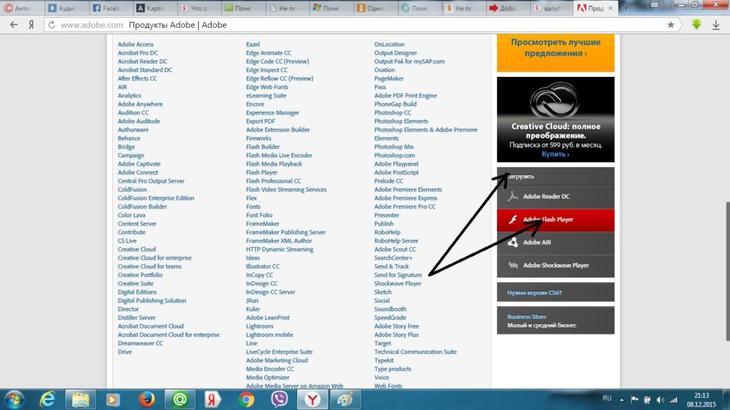Open the Photoshop CC product link
Image resolution: width=730 pixels, height=410 pixels.
click(392, 112)
